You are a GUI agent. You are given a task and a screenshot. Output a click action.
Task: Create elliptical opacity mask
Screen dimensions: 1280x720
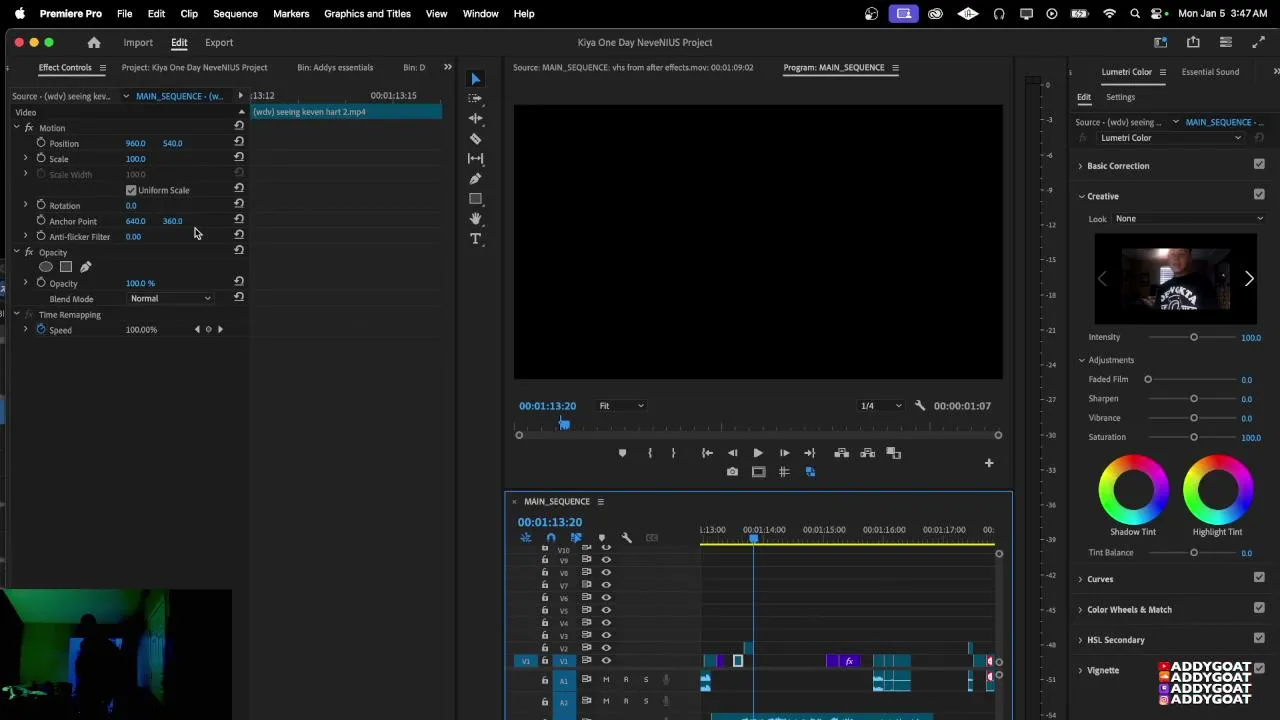[x=46, y=267]
